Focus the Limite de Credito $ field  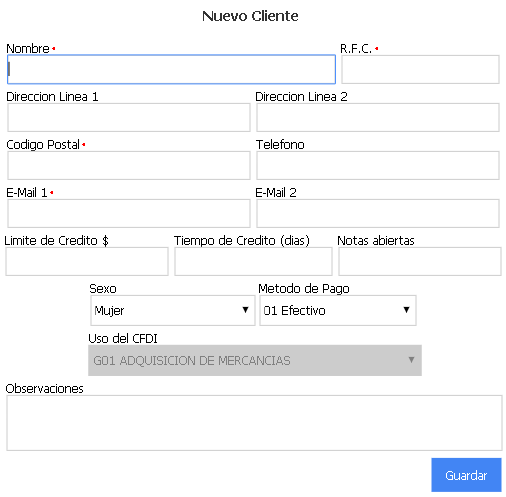tap(87, 261)
